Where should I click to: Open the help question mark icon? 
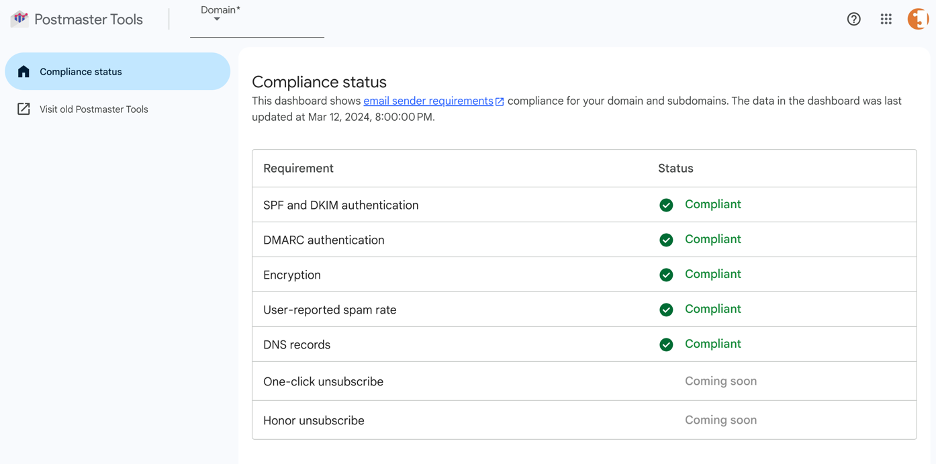(x=854, y=19)
